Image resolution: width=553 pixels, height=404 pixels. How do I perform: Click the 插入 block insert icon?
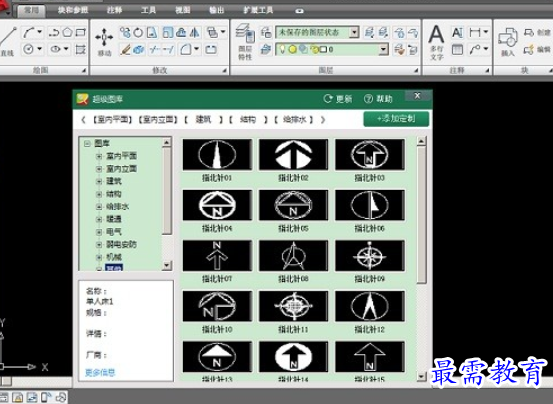pos(508,41)
